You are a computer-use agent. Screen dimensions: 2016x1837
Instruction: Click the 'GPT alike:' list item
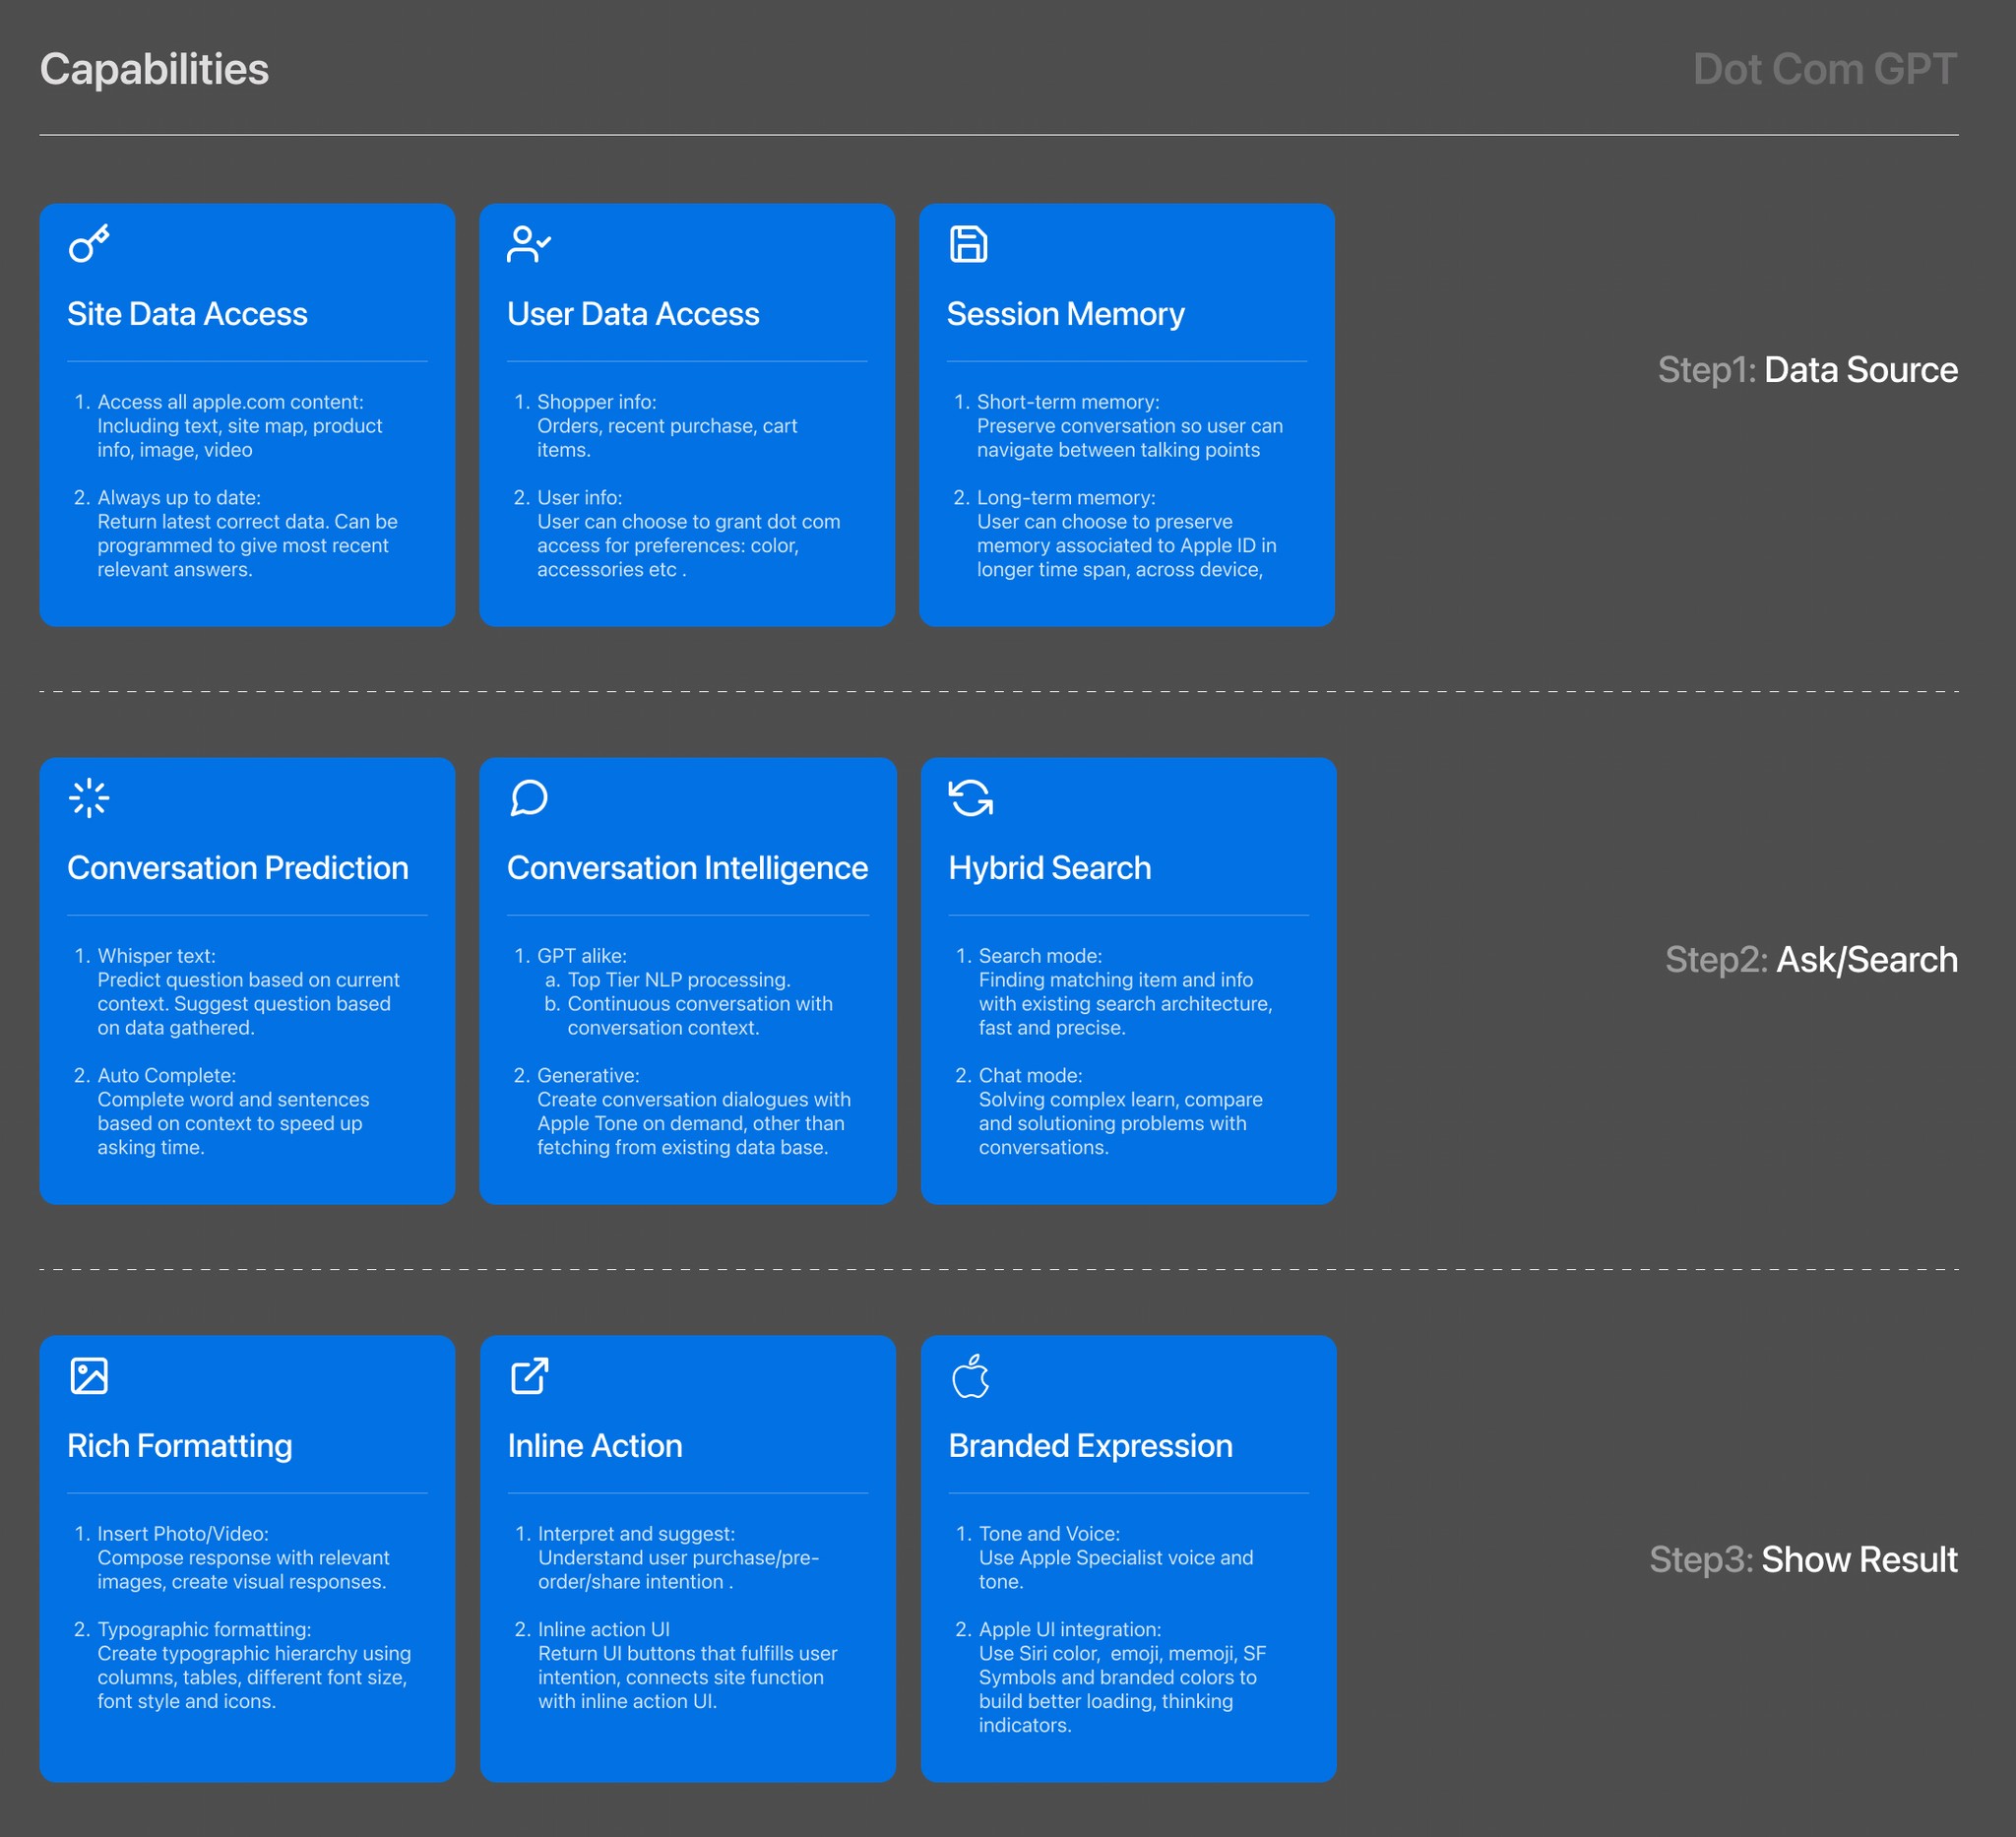click(582, 956)
